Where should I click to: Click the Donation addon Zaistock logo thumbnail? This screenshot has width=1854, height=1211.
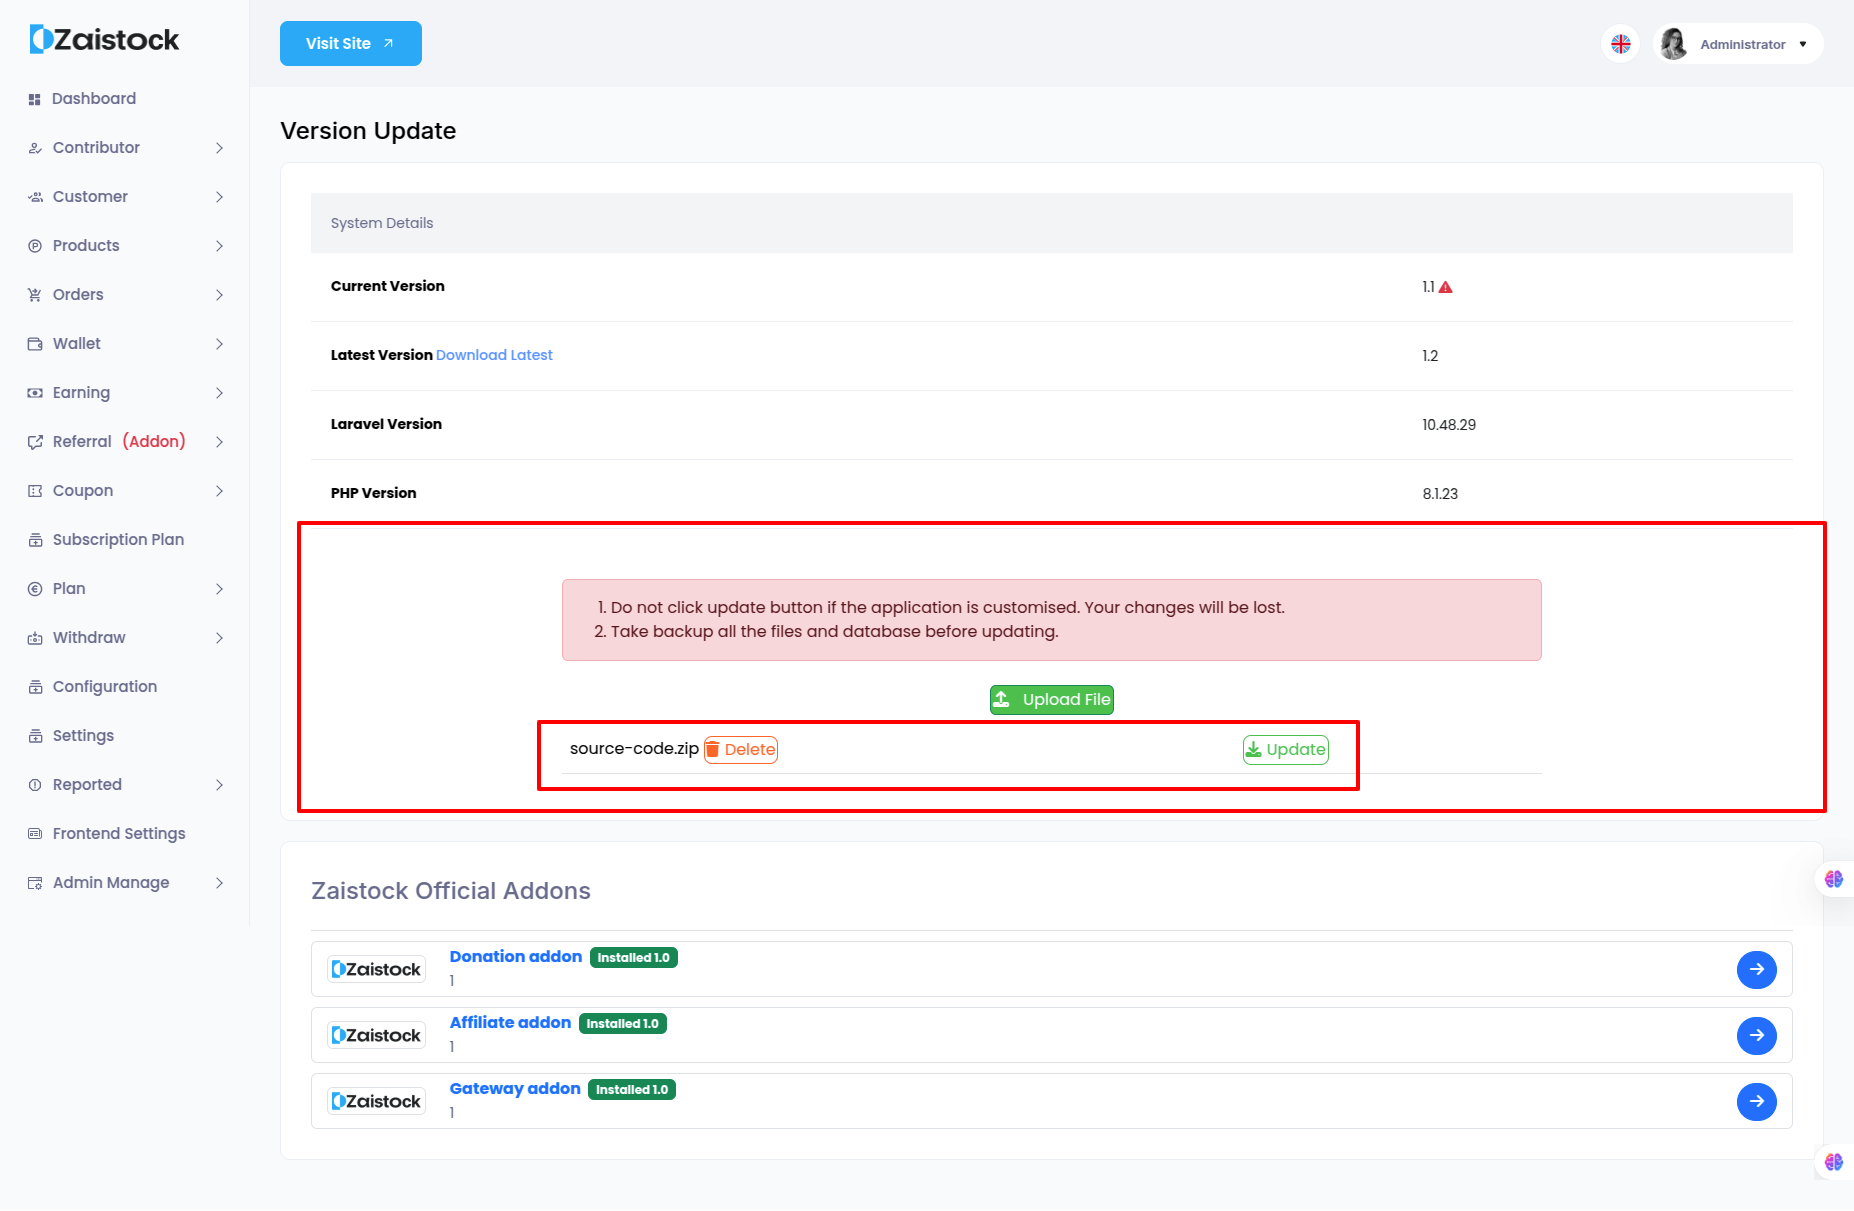(x=377, y=969)
